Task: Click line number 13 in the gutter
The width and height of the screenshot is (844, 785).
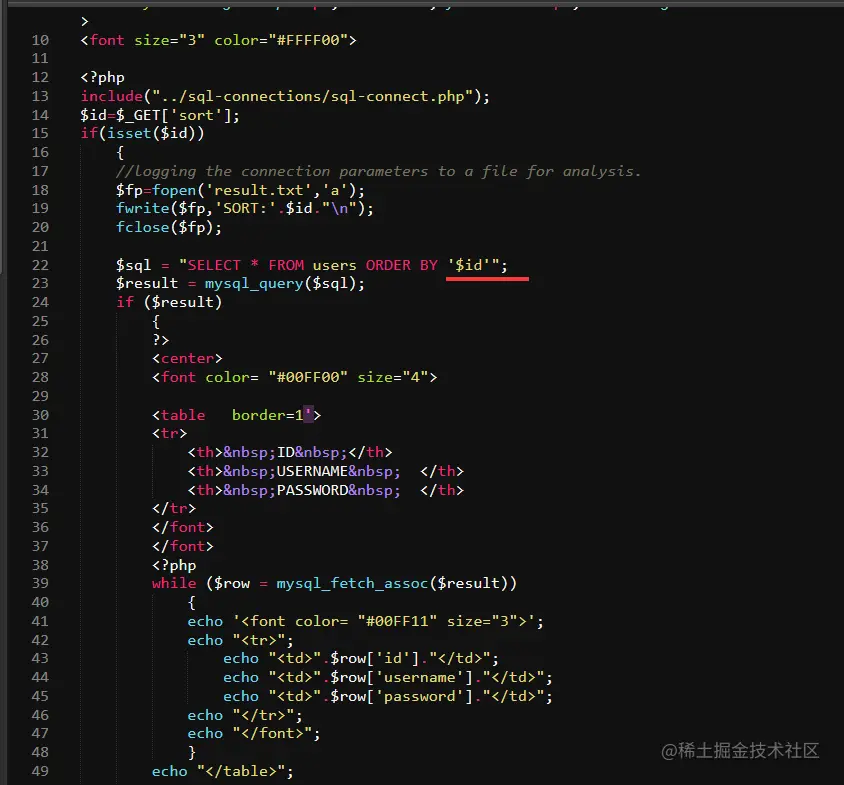Action: pos(40,96)
